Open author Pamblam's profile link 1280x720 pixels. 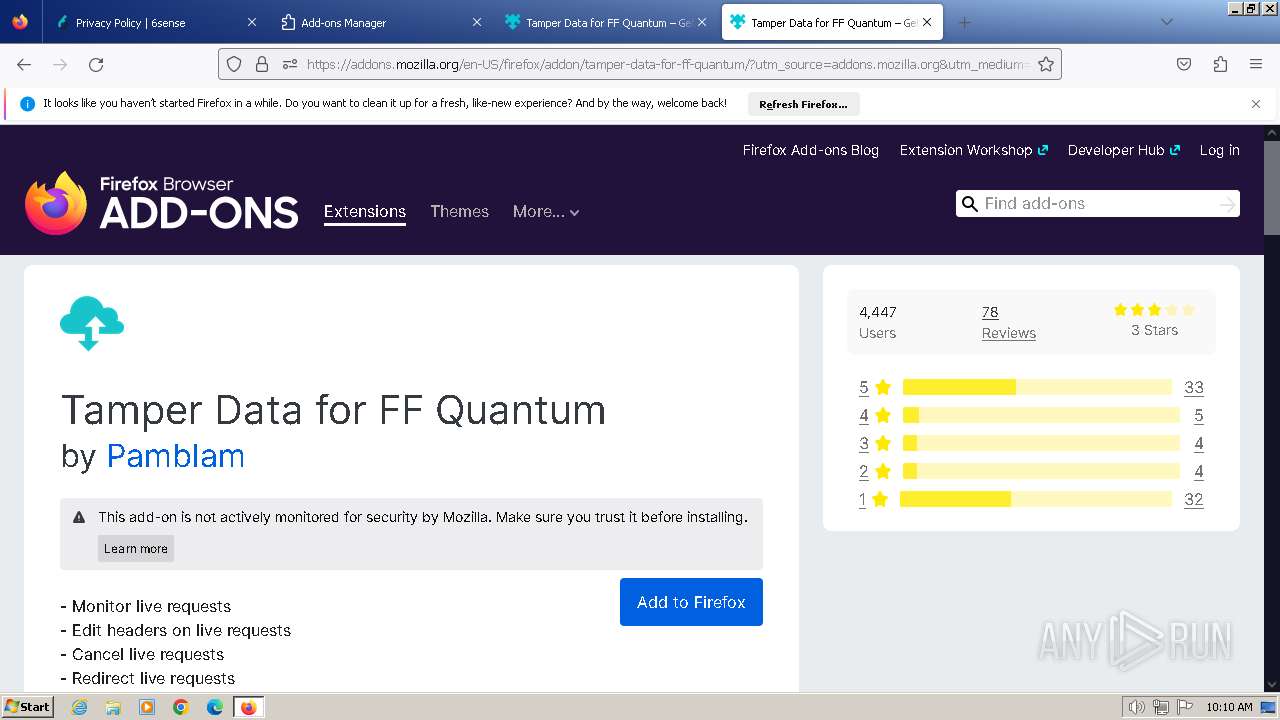175,455
